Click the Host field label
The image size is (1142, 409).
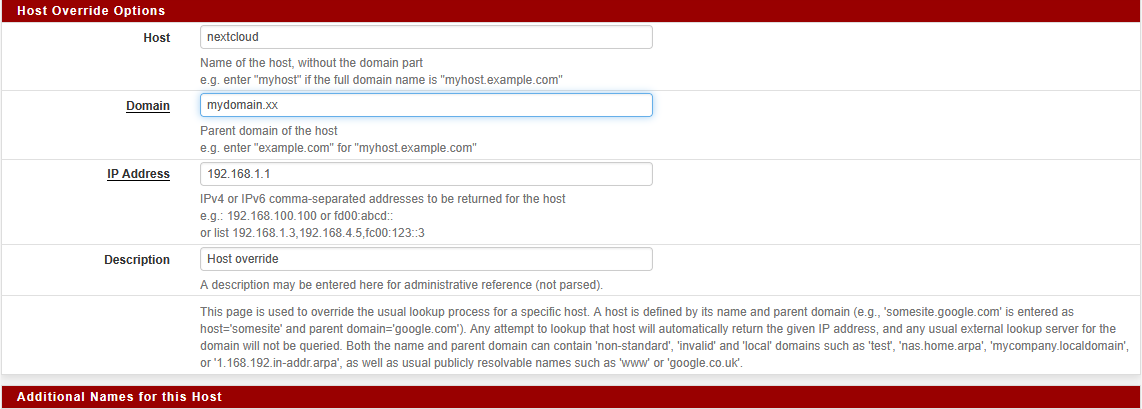(157, 38)
